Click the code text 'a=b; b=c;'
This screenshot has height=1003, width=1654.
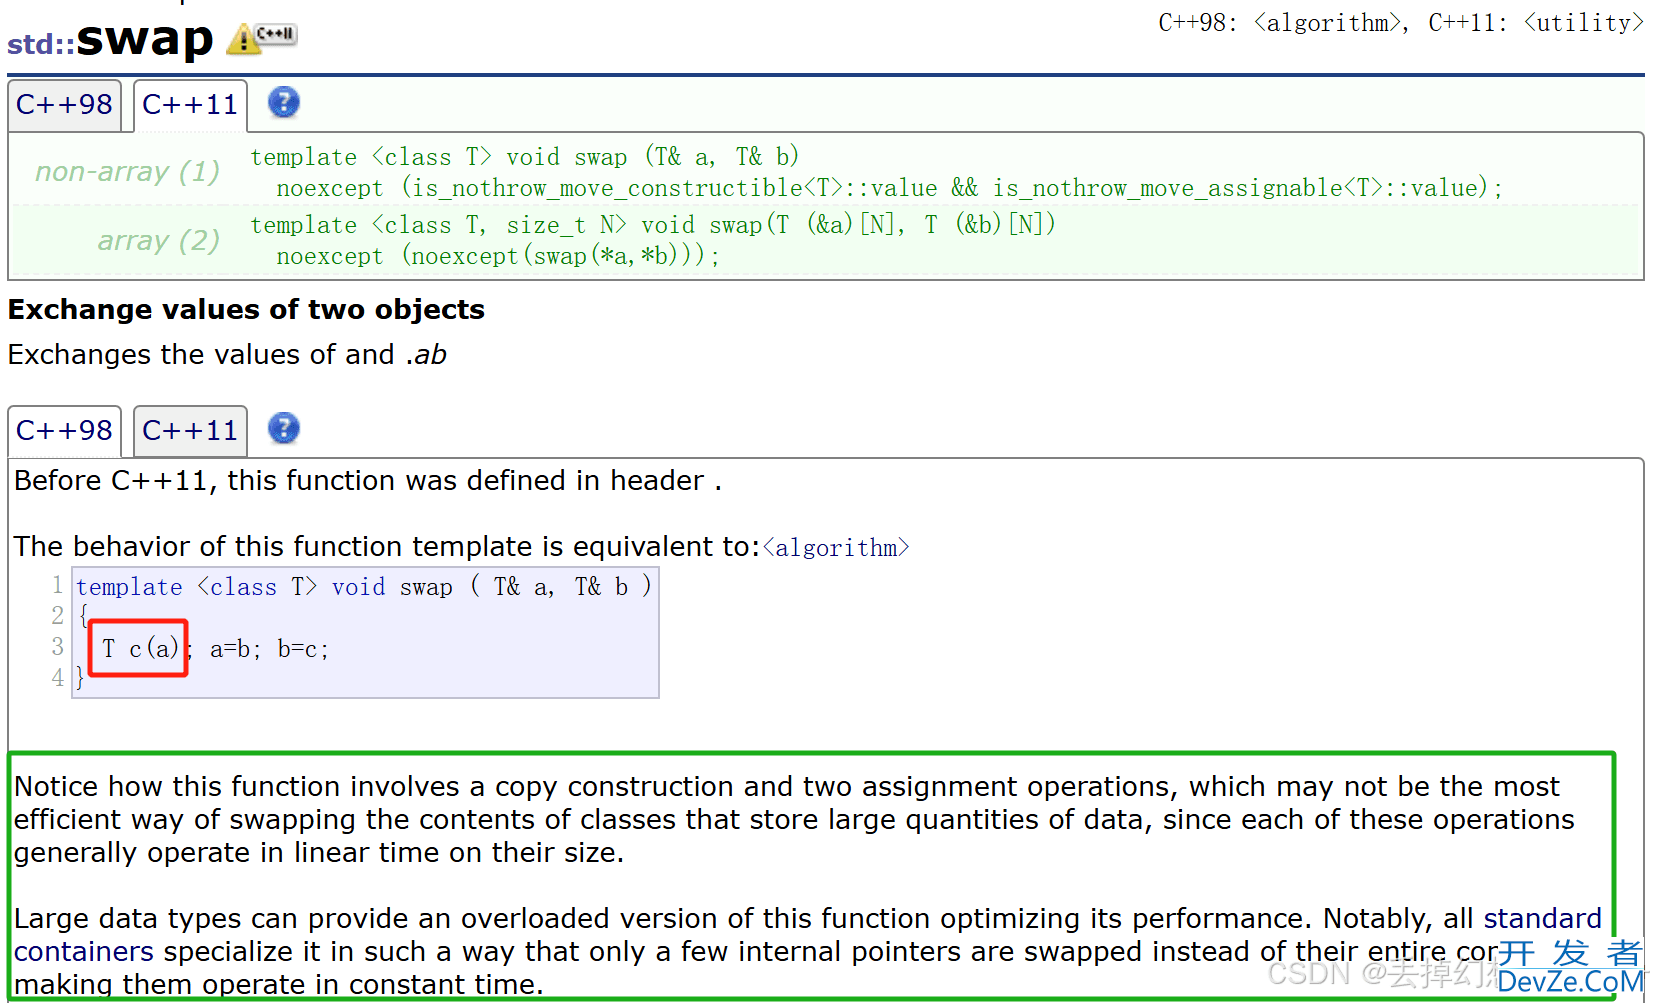pos(269,649)
